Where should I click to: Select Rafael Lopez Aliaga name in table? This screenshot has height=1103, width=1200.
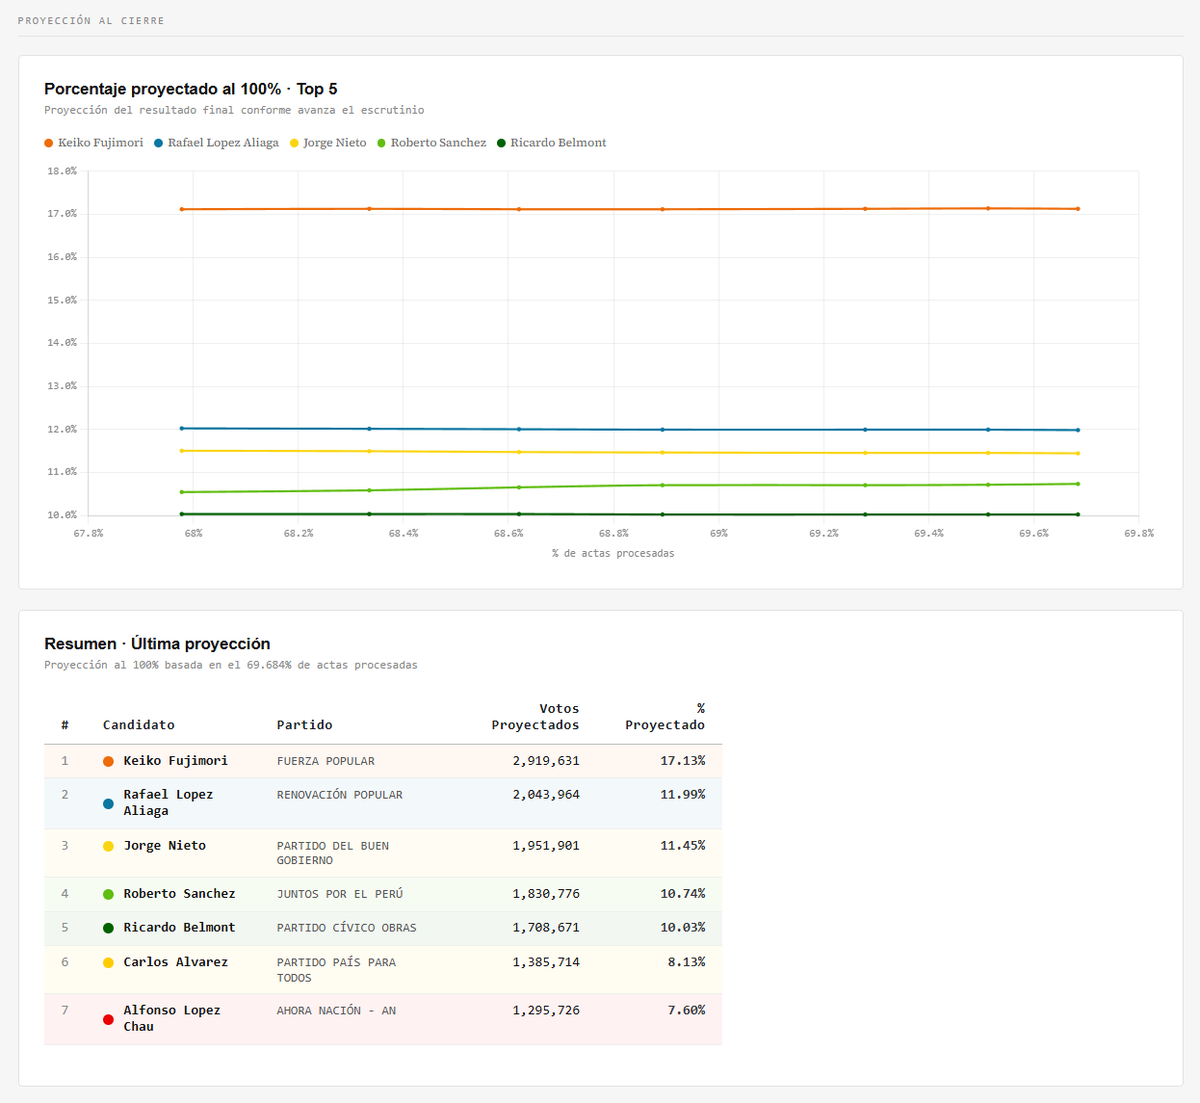pos(168,803)
